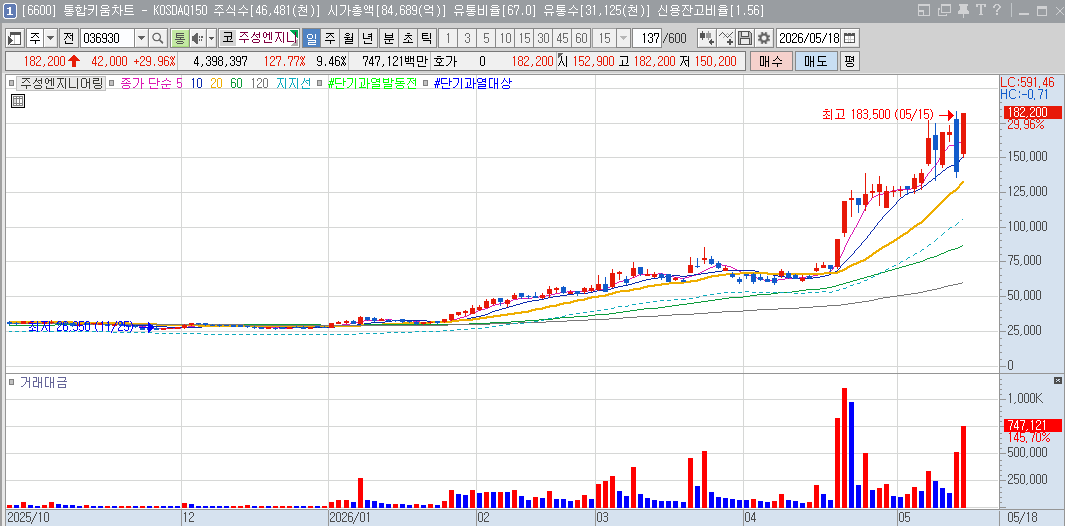Click the trade volume value 4,398,397
This screenshot has width=1065, height=526.
click(220, 61)
